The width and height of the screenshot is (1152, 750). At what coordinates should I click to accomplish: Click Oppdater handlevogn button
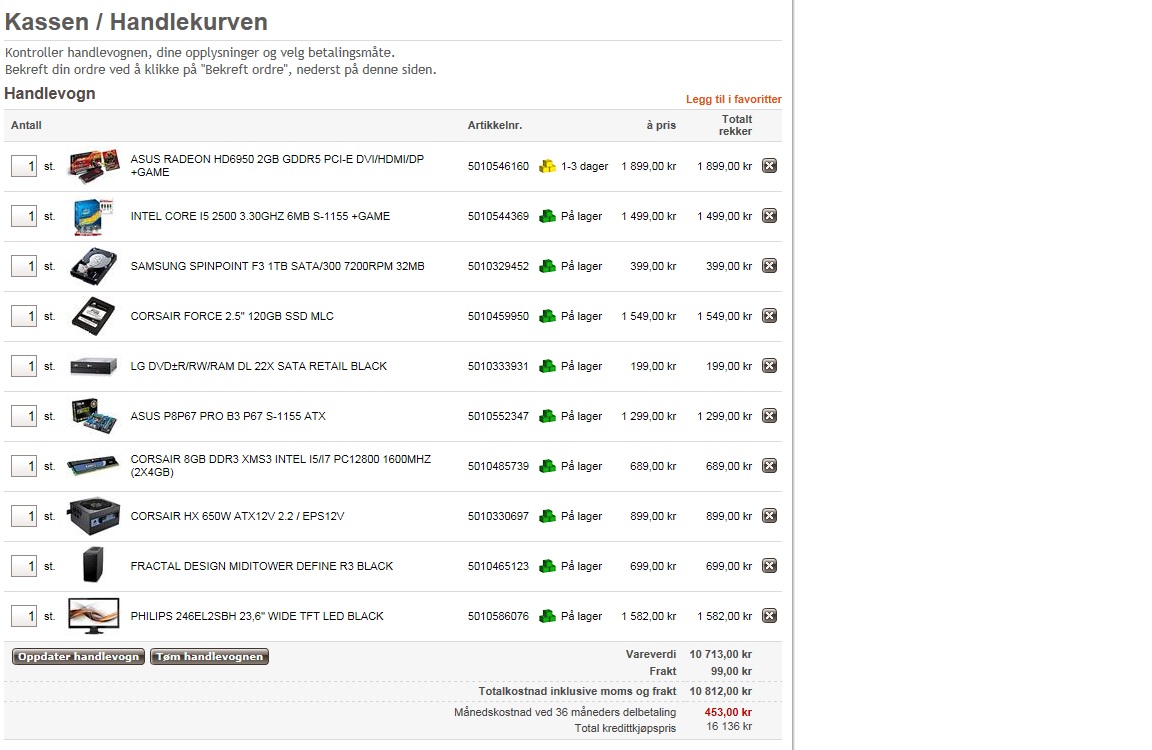point(79,657)
